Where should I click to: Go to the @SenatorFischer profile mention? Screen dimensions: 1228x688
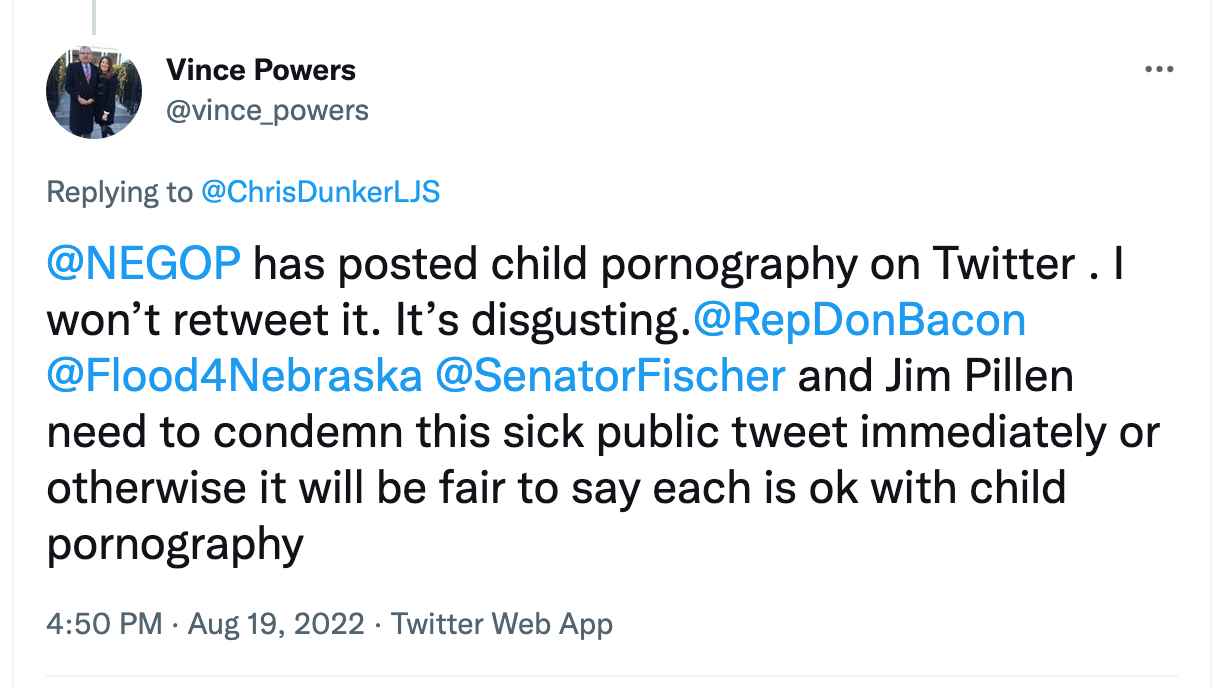610,376
